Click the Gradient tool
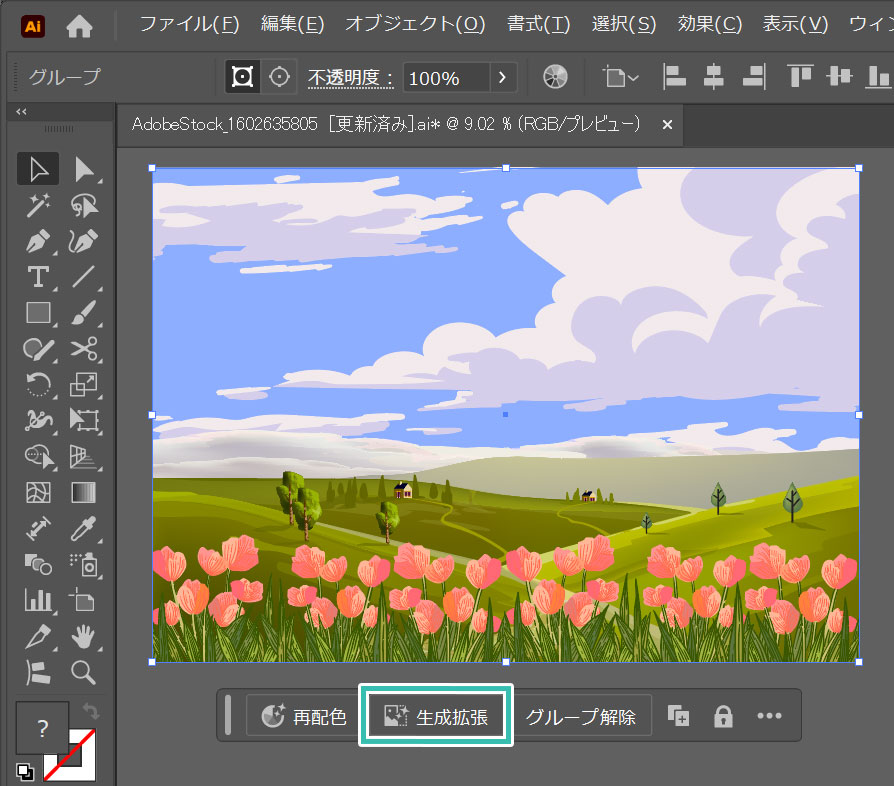The height and width of the screenshot is (786, 894). [x=84, y=492]
